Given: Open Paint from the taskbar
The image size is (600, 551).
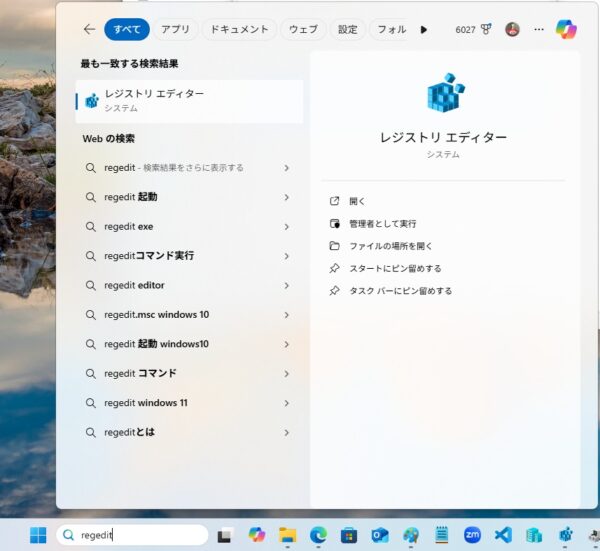Looking at the screenshot, I should tap(411, 535).
